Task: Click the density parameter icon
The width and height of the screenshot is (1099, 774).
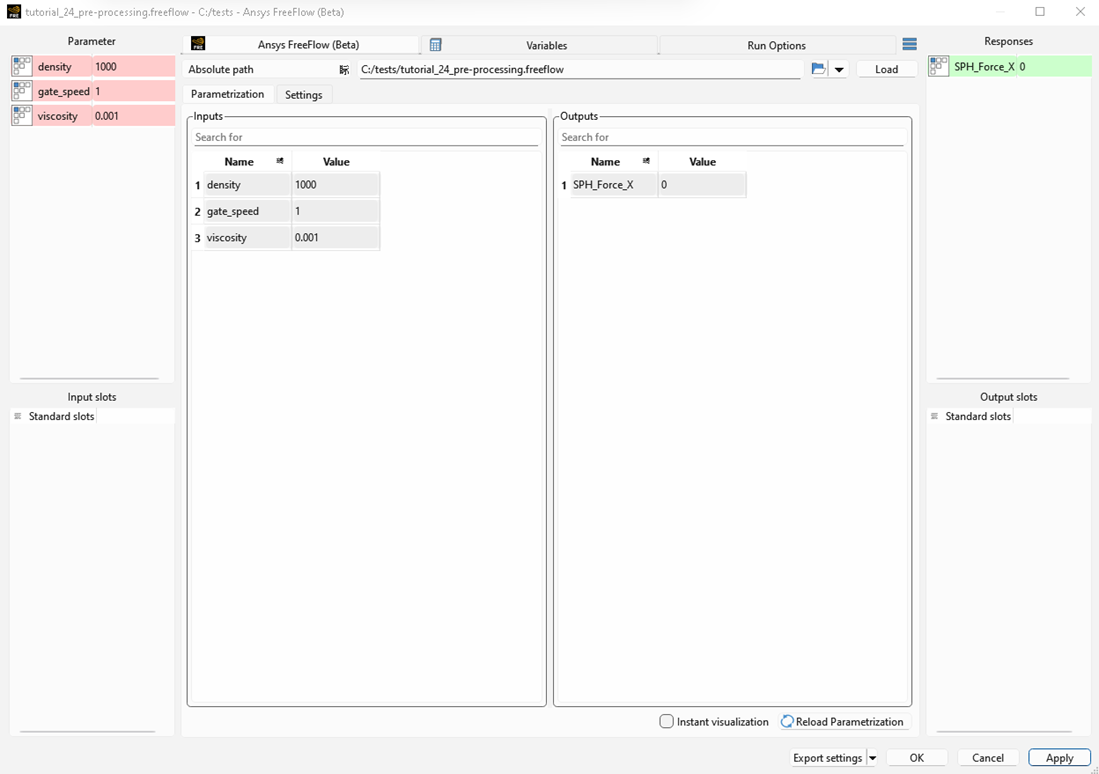Action: (22, 66)
